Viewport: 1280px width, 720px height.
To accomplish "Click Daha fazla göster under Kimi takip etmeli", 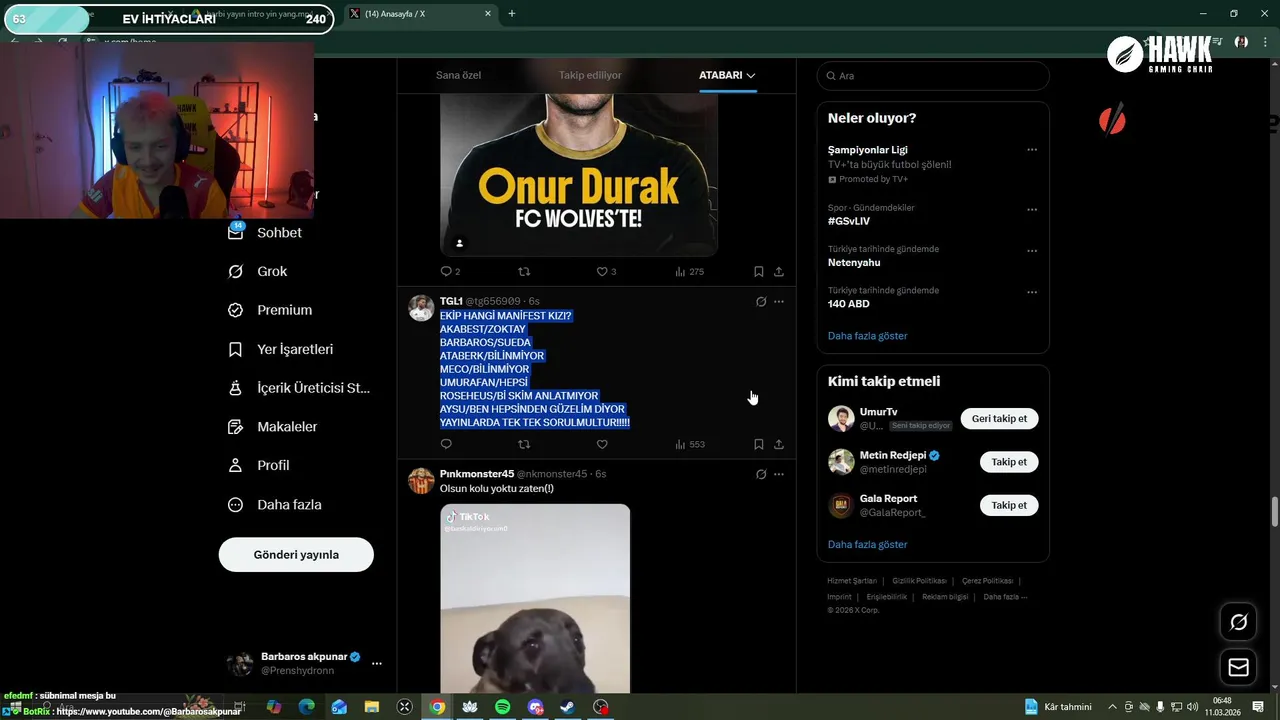I will pos(867,545).
